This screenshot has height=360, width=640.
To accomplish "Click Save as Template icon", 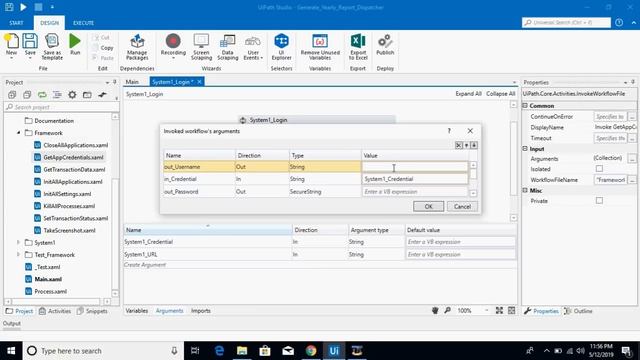I will [52, 47].
